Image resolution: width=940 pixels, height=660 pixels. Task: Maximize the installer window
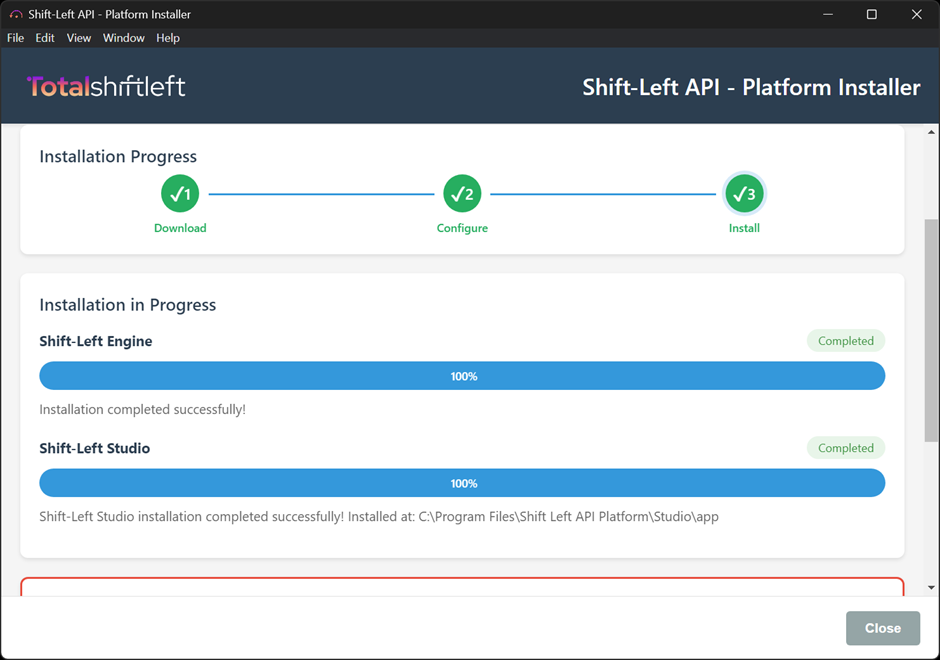pyautogui.click(x=871, y=15)
